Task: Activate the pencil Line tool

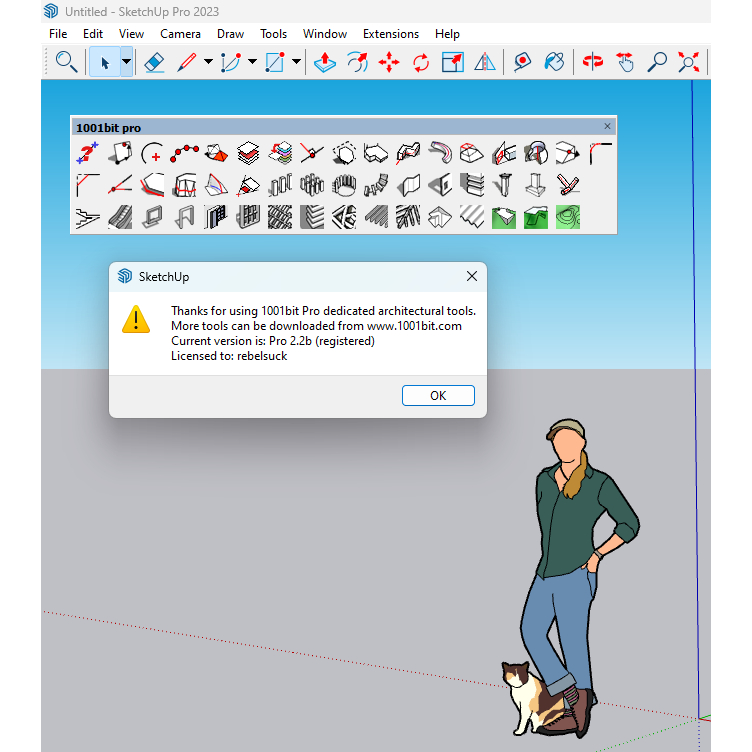Action: click(x=187, y=62)
